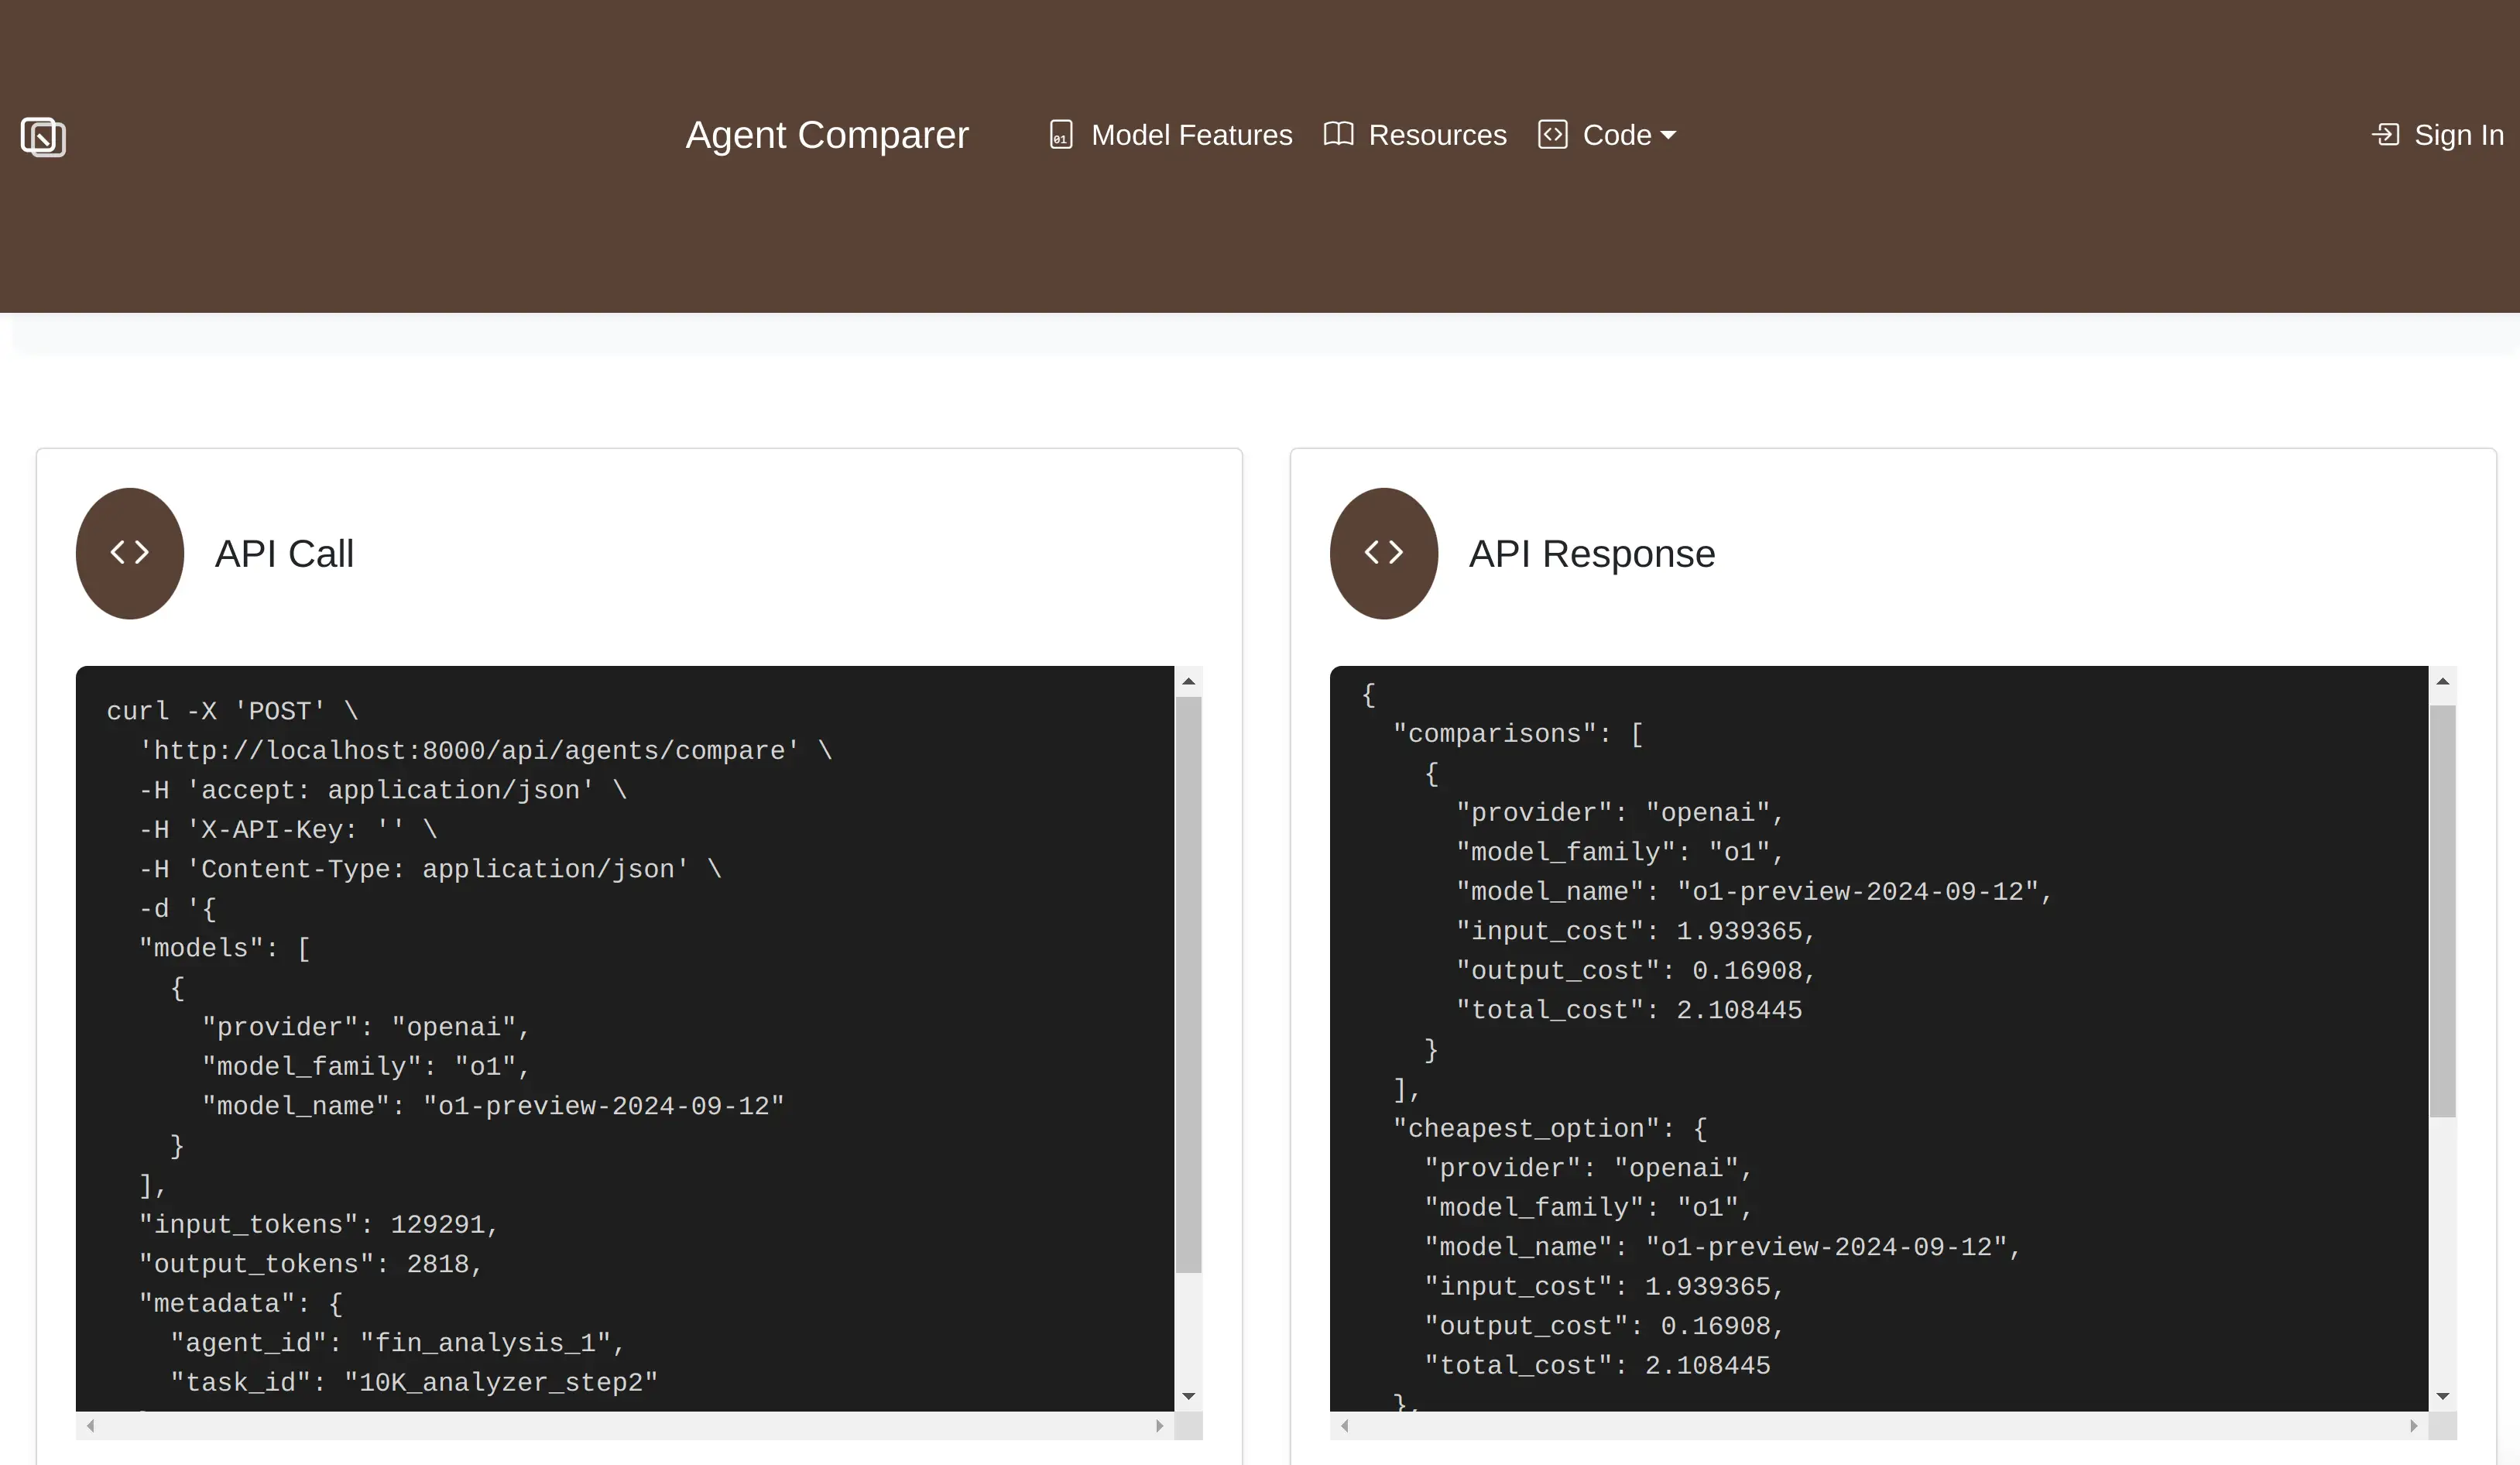The image size is (2520, 1465).
Task: Click the "comparisons": [ line
Action: click(1518, 734)
